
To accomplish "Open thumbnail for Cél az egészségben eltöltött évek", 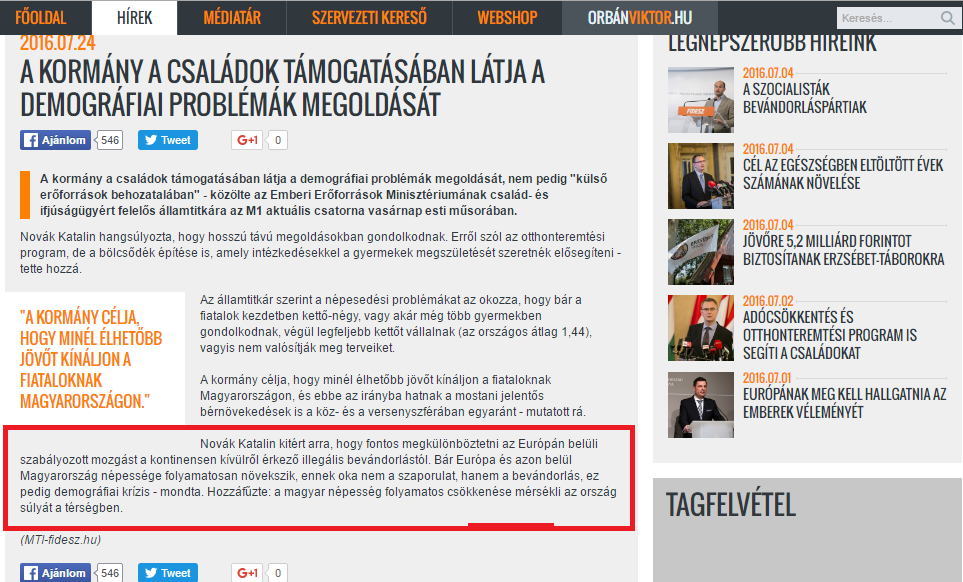I will pyautogui.click(x=701, y=176).
